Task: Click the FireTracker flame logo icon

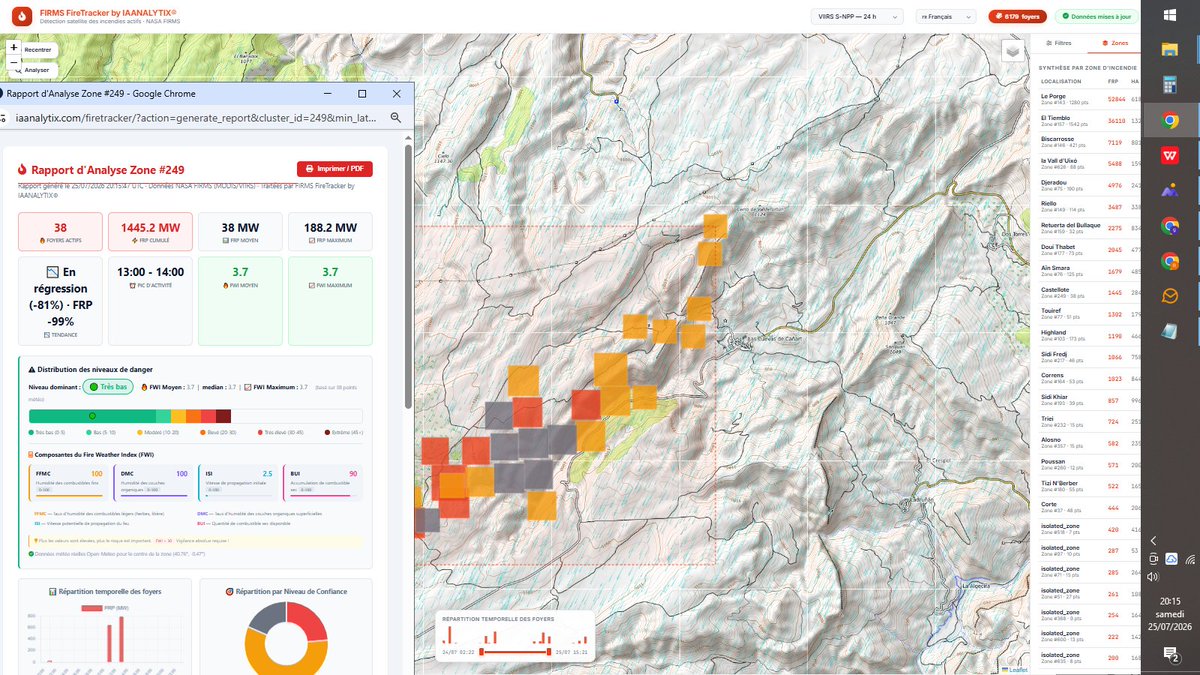Action: point(22,16)
